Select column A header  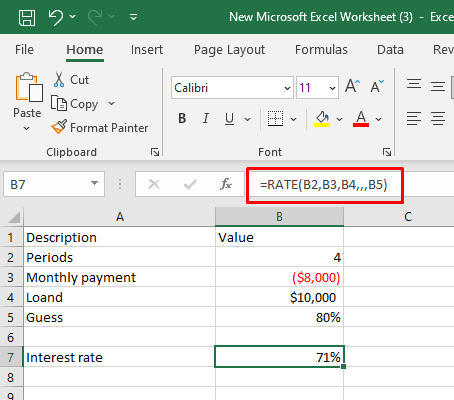click(120, 217)
